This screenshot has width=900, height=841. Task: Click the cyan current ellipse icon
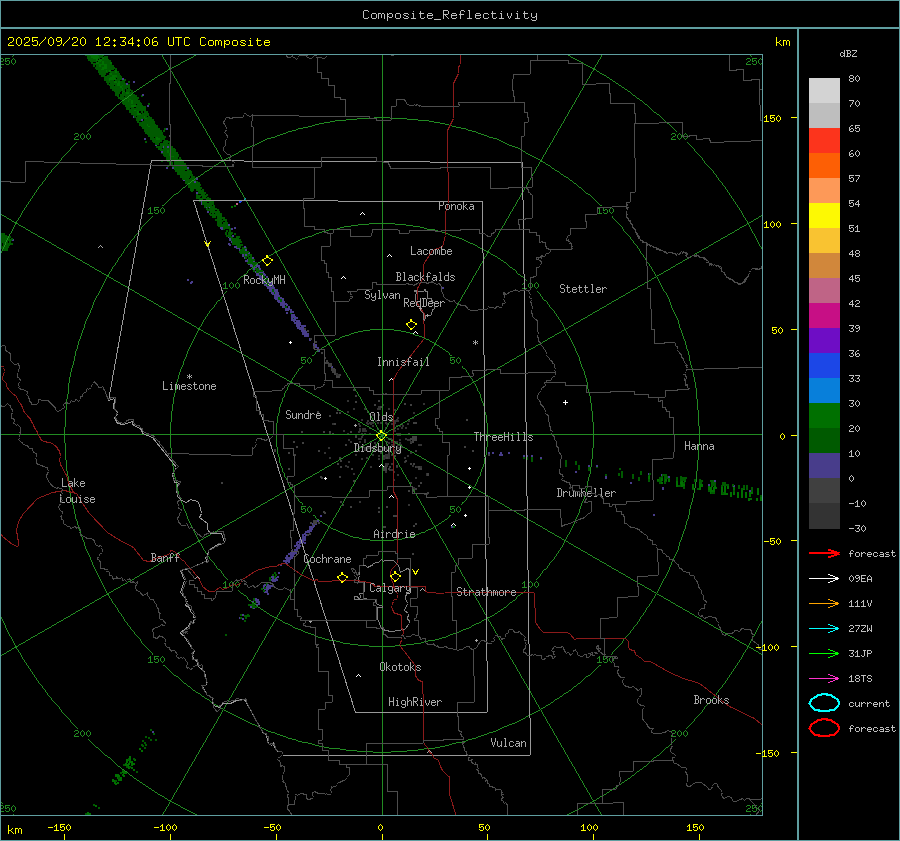point(824,703)
